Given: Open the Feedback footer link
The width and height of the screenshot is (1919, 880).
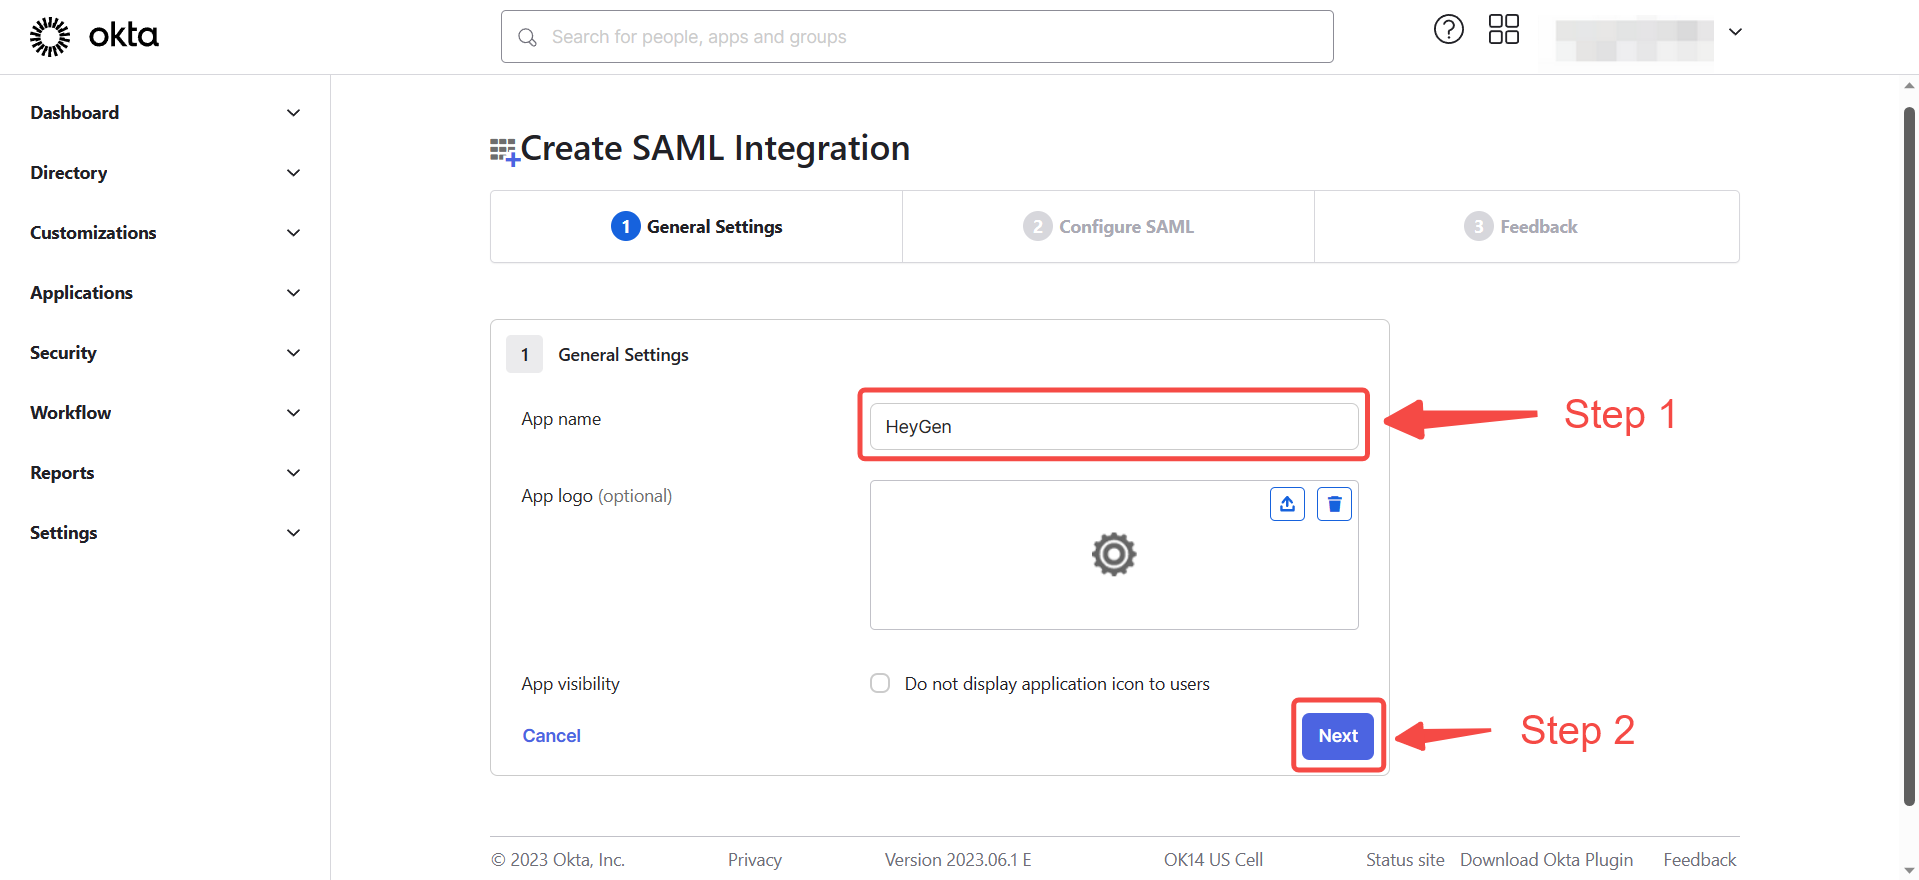Looking at the screenshot, I should coord(1700,860).
